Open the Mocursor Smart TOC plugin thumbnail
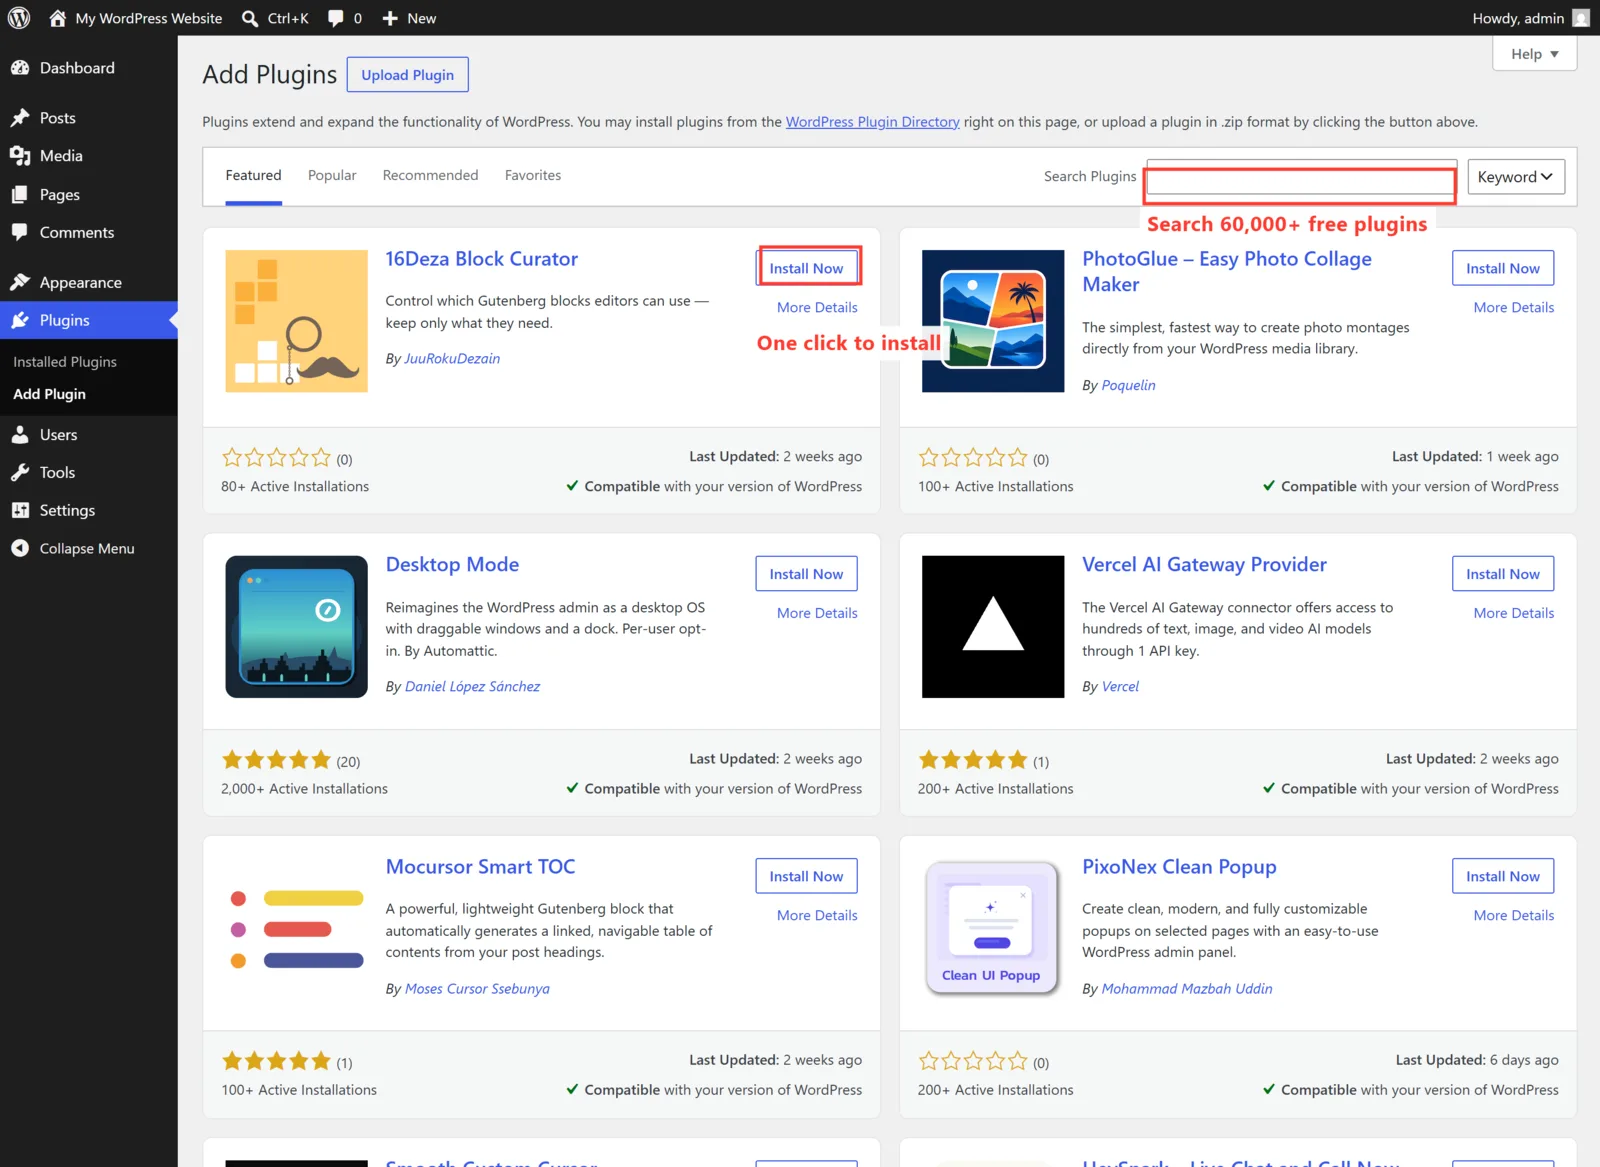Image resolution: width=1600 pixels, height=1167 pixels. click(x=296, y=929)
